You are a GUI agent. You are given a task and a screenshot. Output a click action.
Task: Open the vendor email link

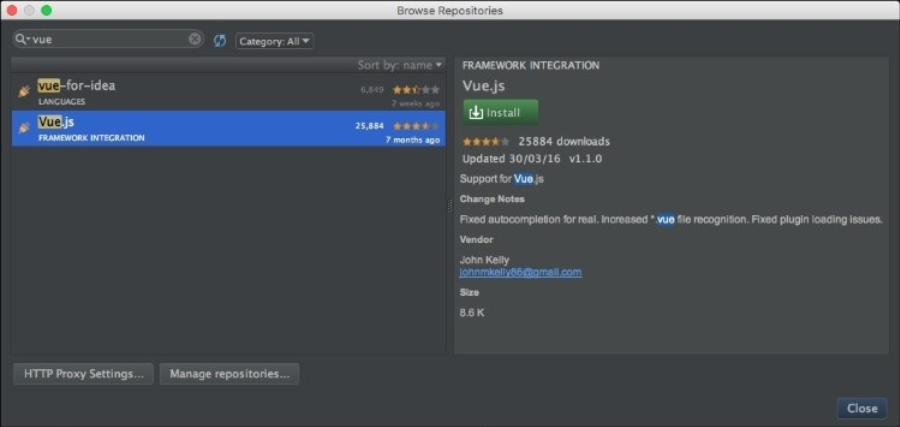[x=520, y=272]
